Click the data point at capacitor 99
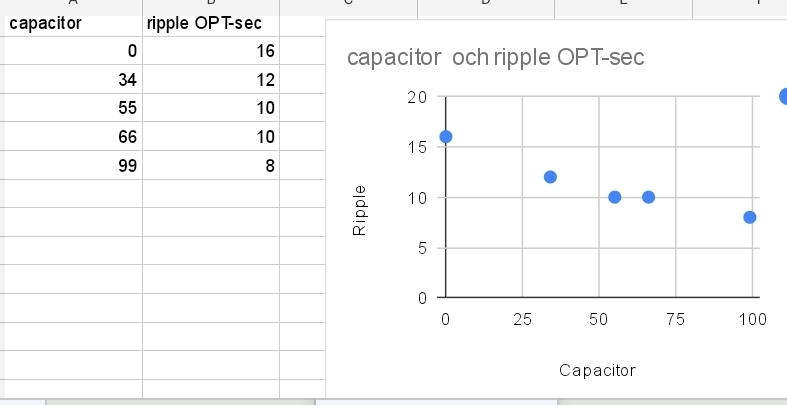This screenshot has height=405, width=787. pyautogui.click(x=749, y=217)
